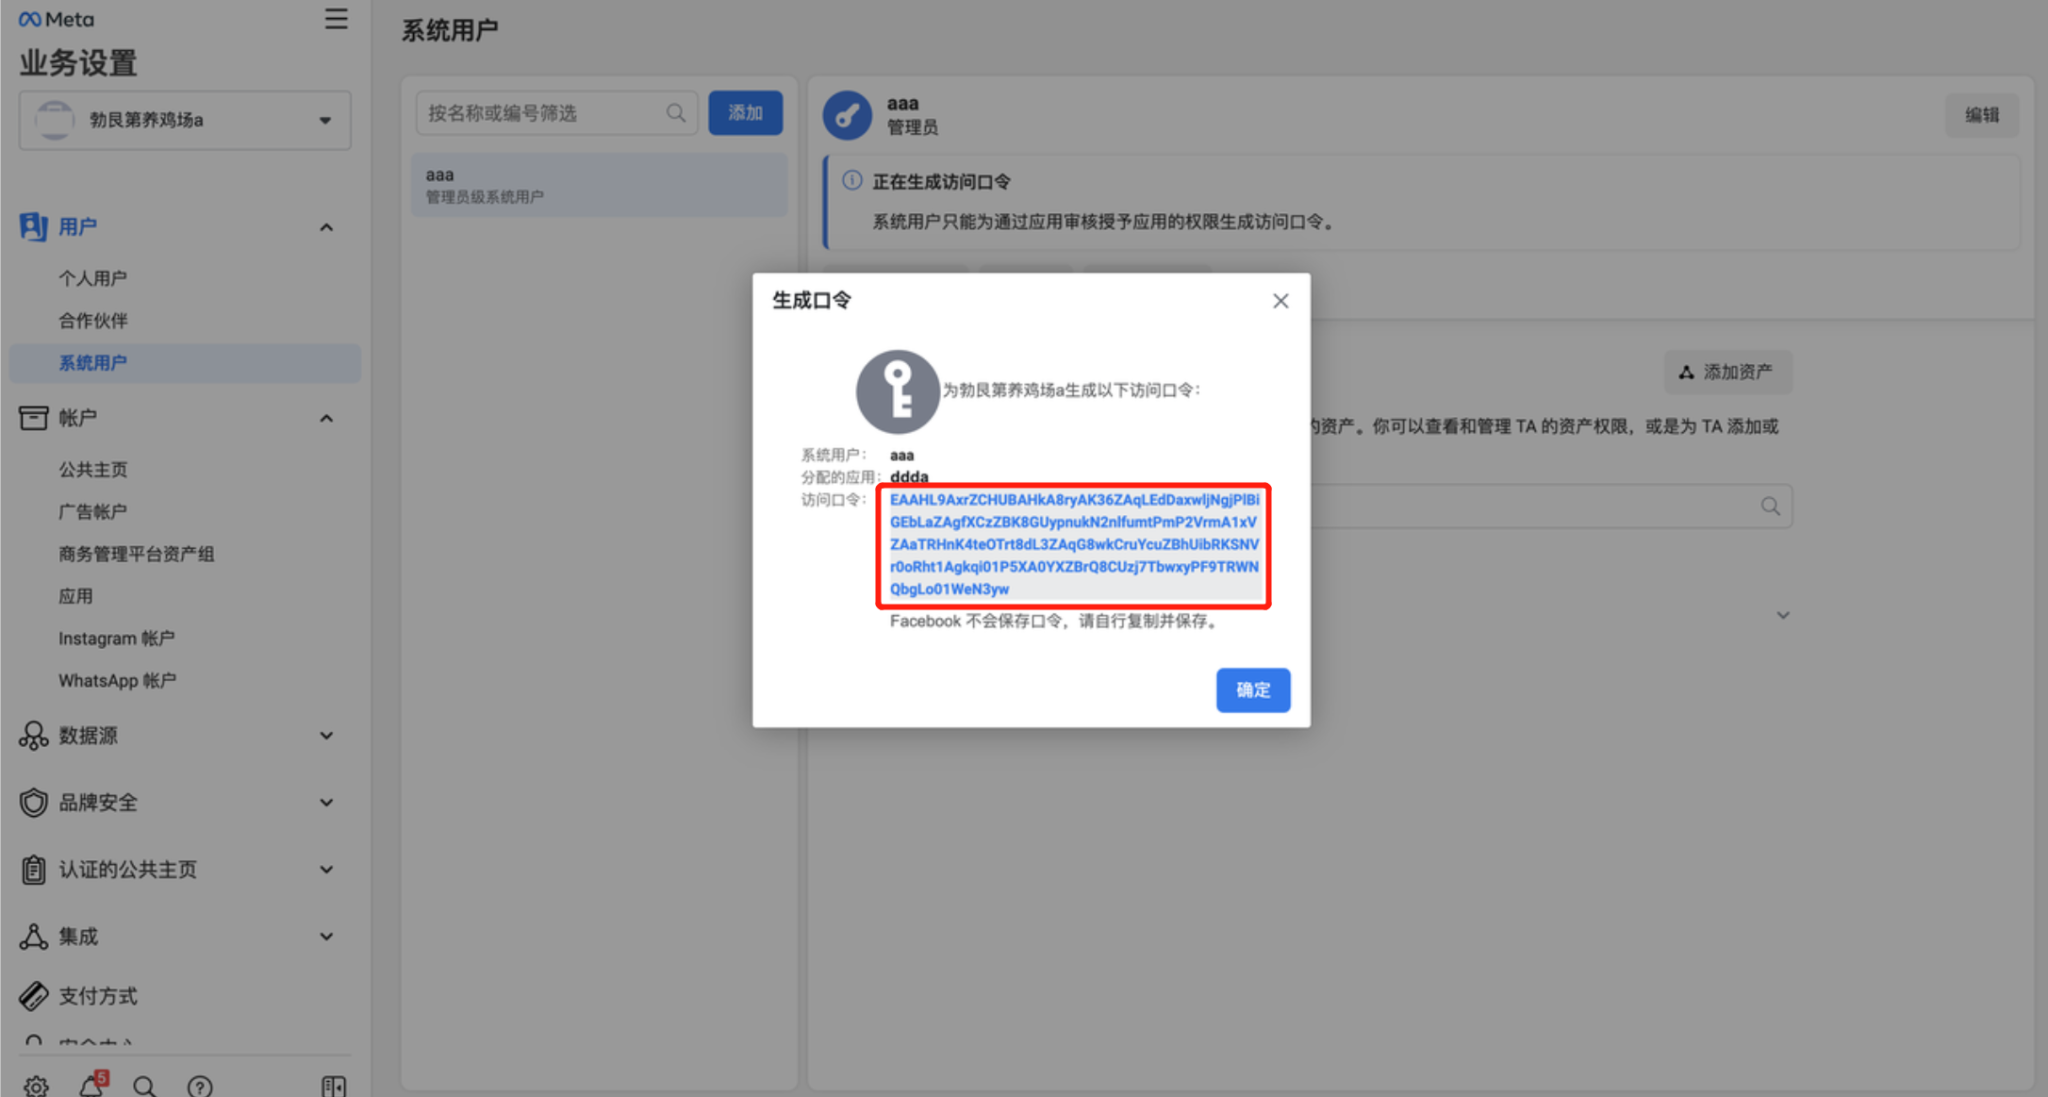Click the generated access token text
This screenshot has height=1097, width=2048.
point(1073,545)
